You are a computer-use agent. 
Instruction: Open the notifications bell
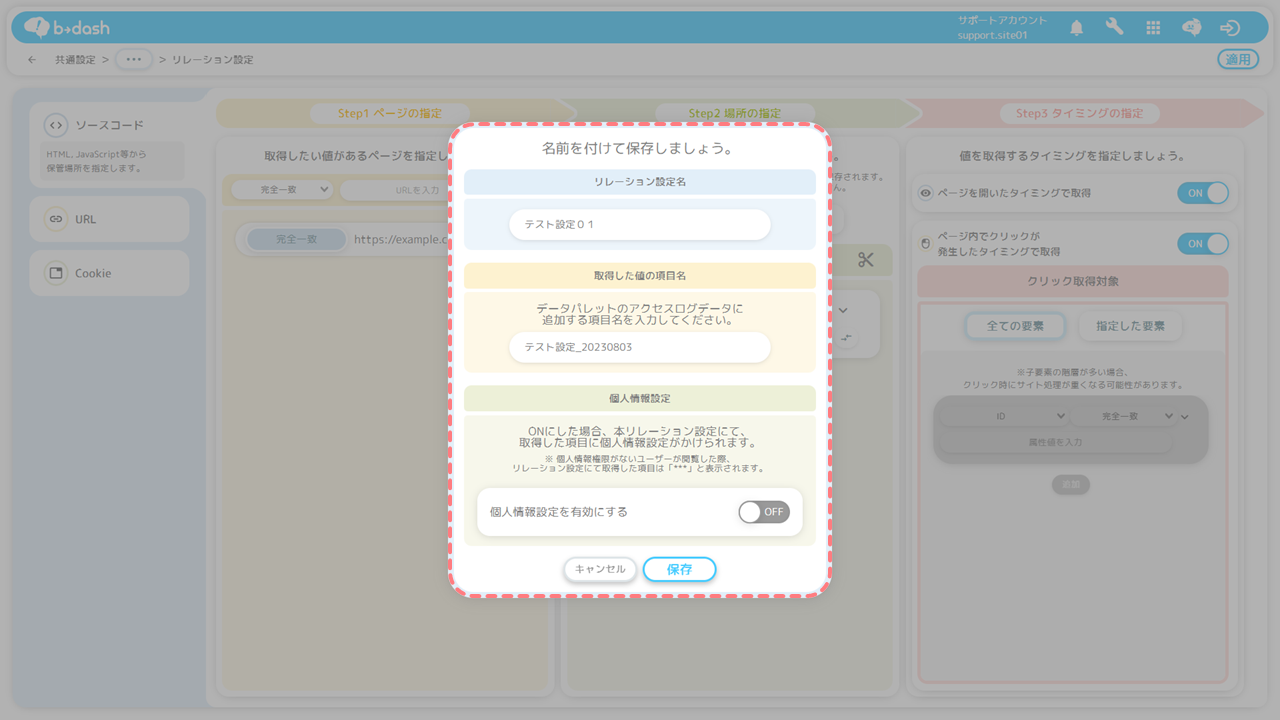pos(1076,28)
